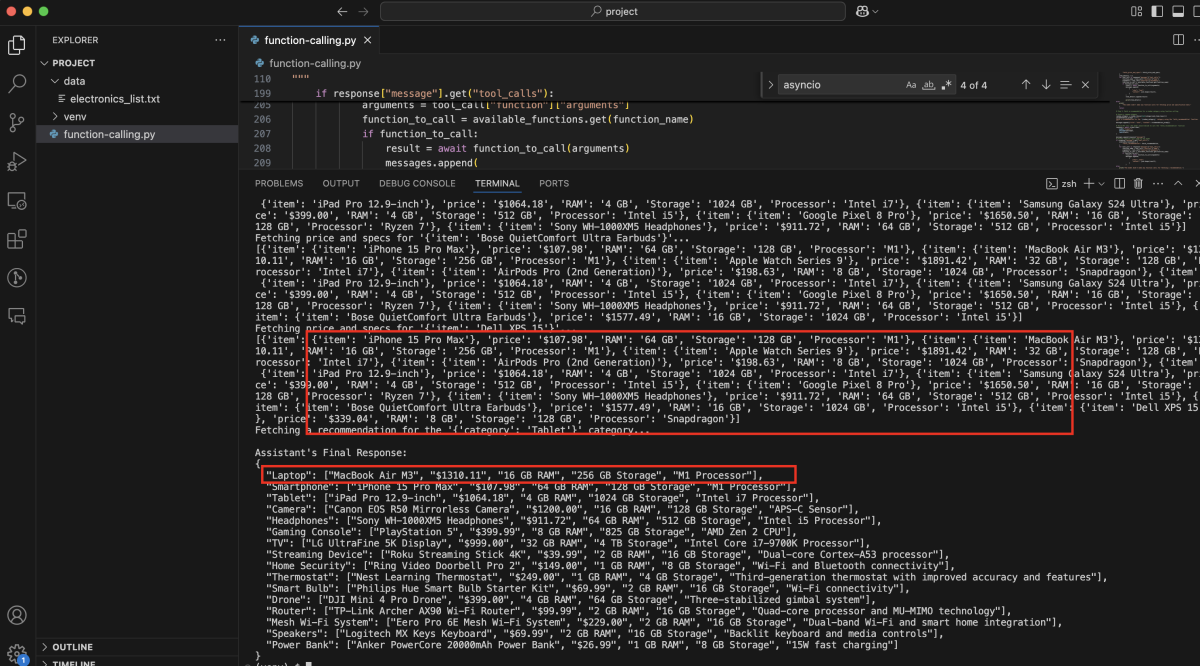
Task: Toggle Use Regular Expression in find widget
Action: click(946, 85)
